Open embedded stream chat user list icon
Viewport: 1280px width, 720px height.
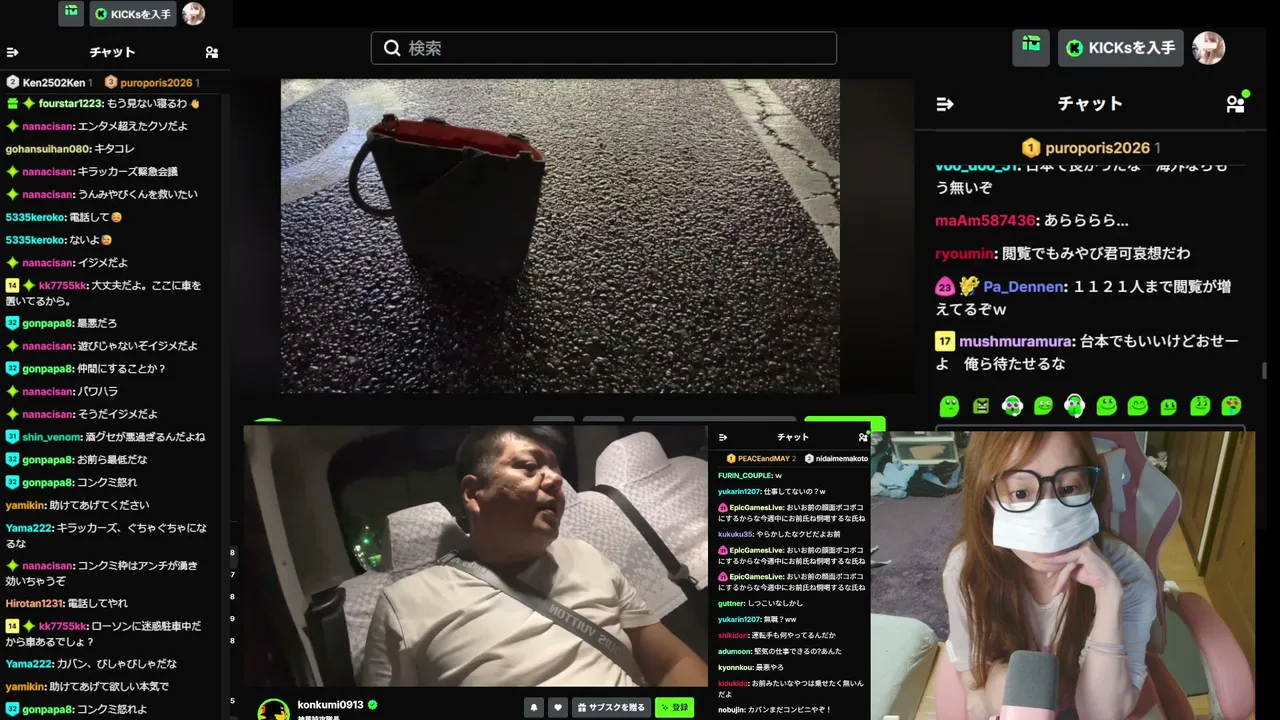point(863,437)
